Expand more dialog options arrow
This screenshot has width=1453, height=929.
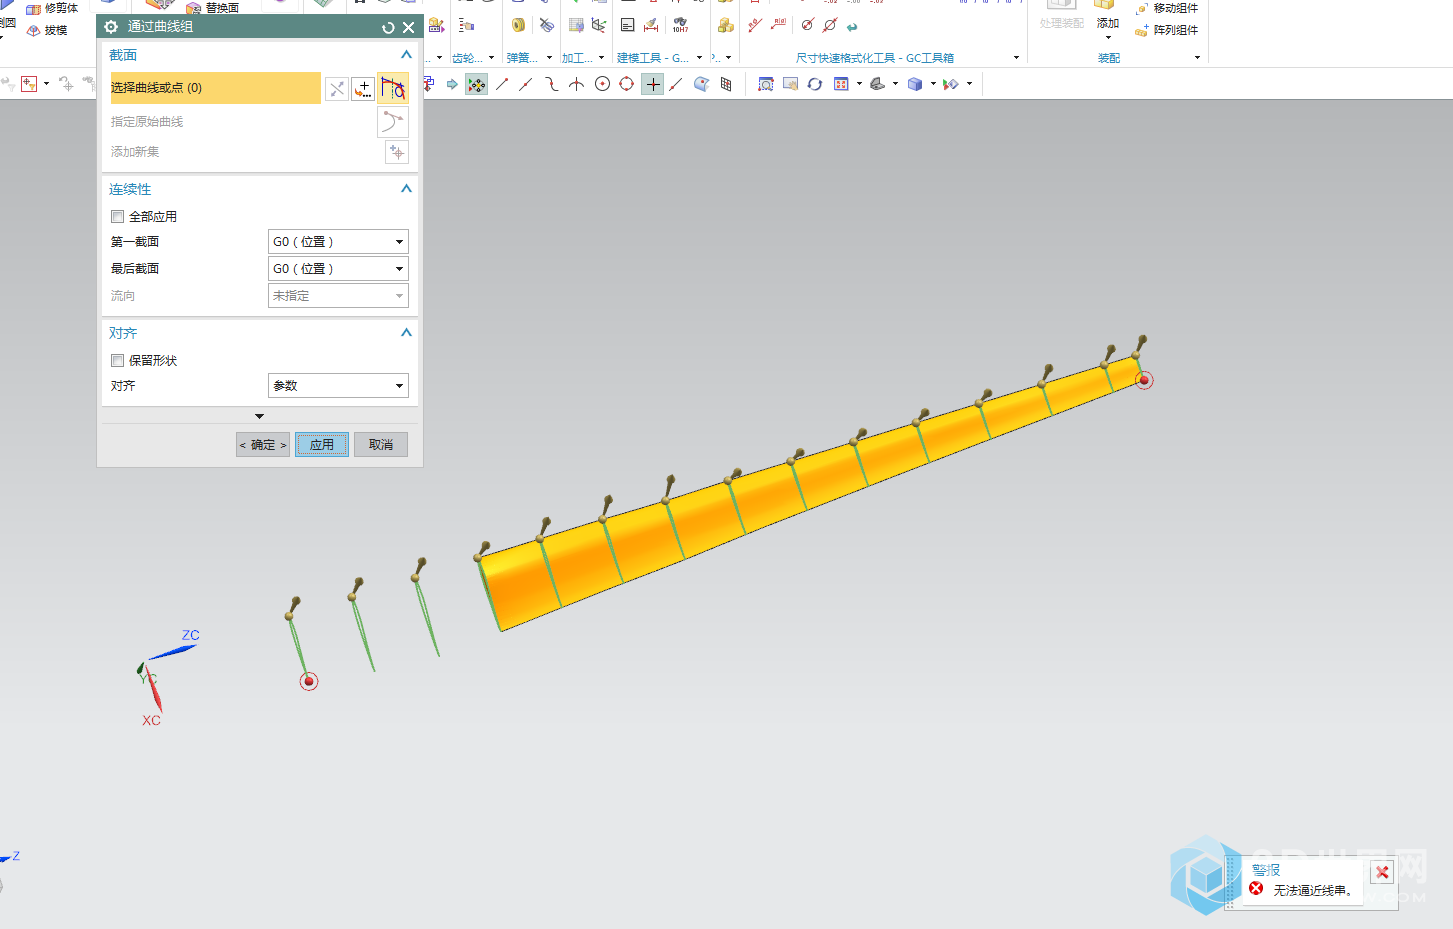260,416
